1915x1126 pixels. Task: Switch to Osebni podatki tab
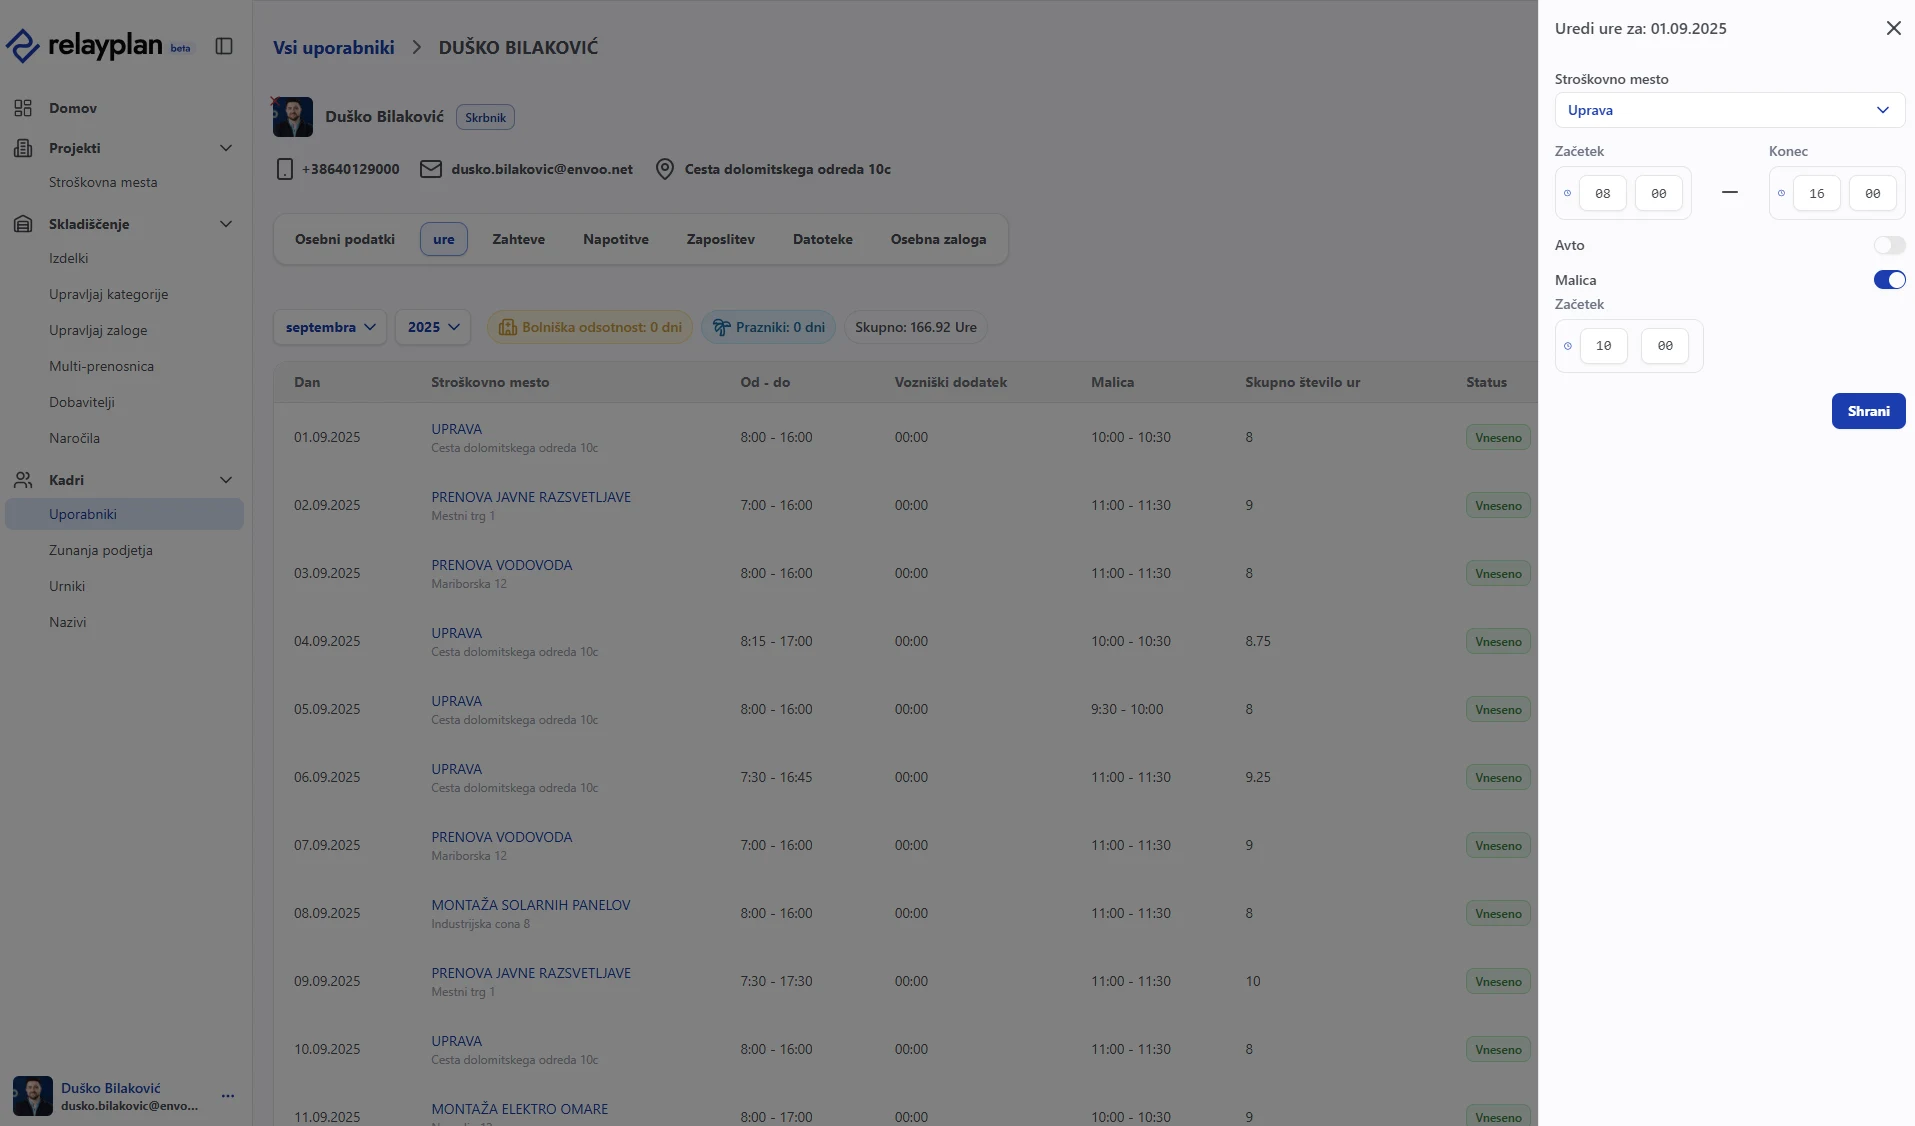[345, 239]
